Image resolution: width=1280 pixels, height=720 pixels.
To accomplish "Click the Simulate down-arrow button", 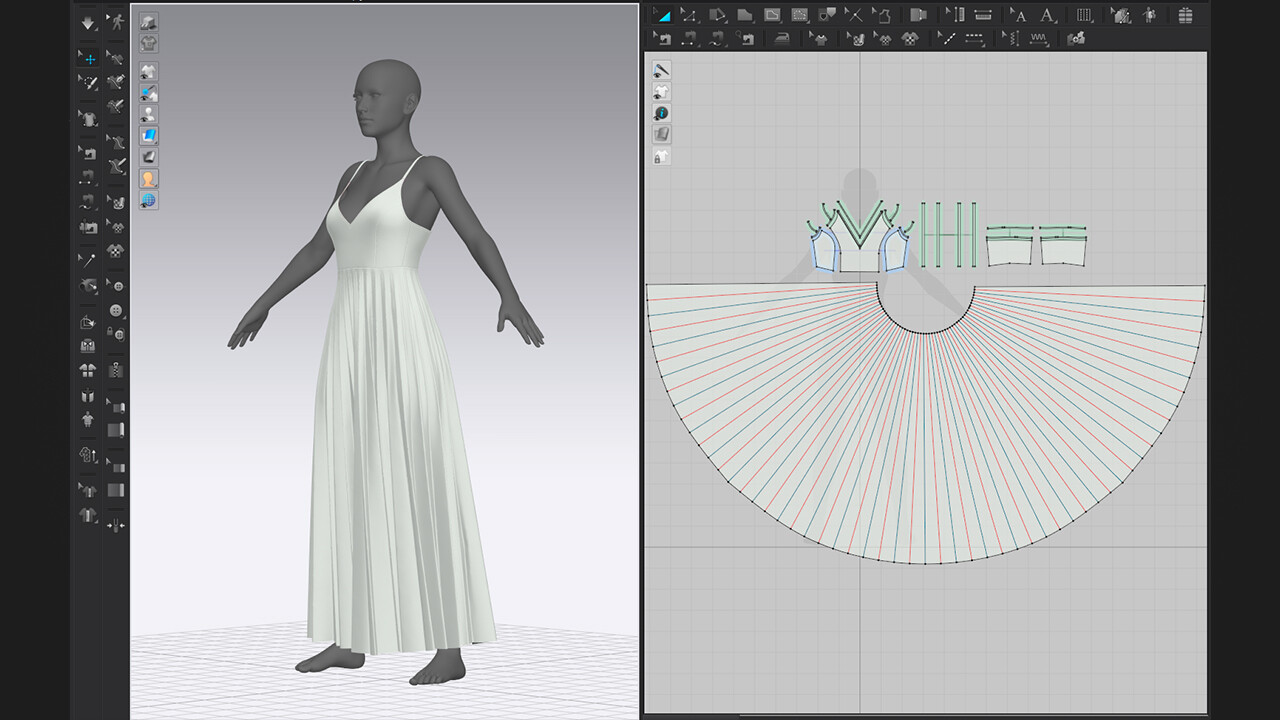I will point(89,22).
